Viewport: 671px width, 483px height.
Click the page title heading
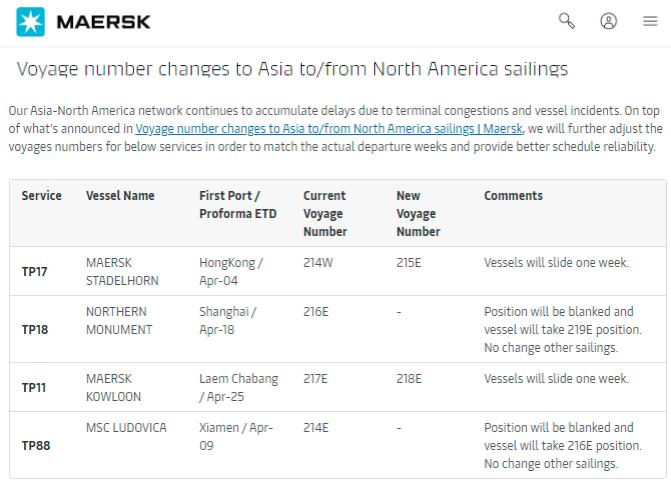click(x=292, y=69)
